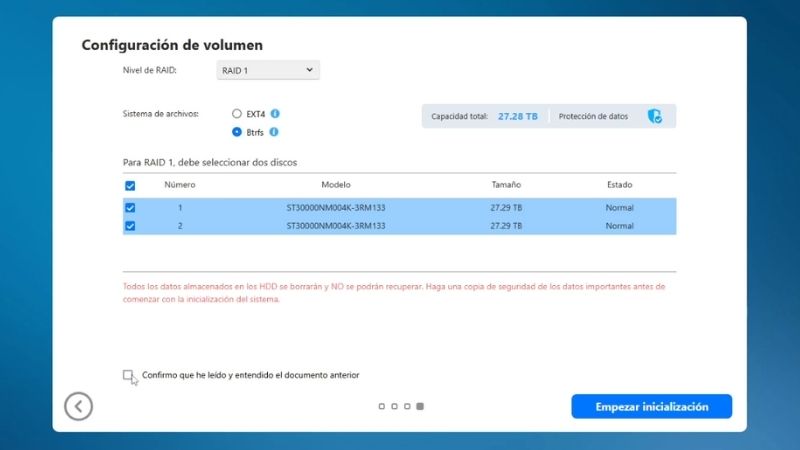Click the Nivel de RAID label
Viewport: 800px width, 450px height.
149,70
